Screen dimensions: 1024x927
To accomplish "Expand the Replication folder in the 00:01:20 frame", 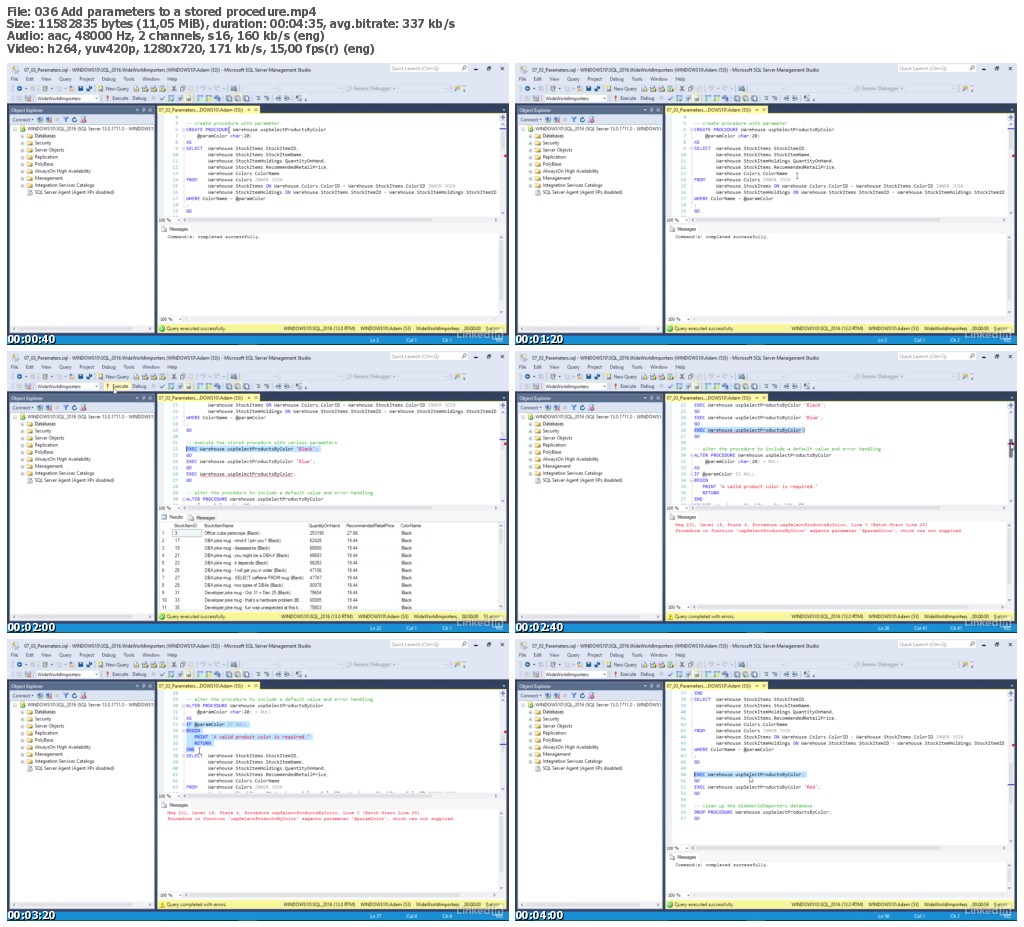I will click(x=530, y=157).
